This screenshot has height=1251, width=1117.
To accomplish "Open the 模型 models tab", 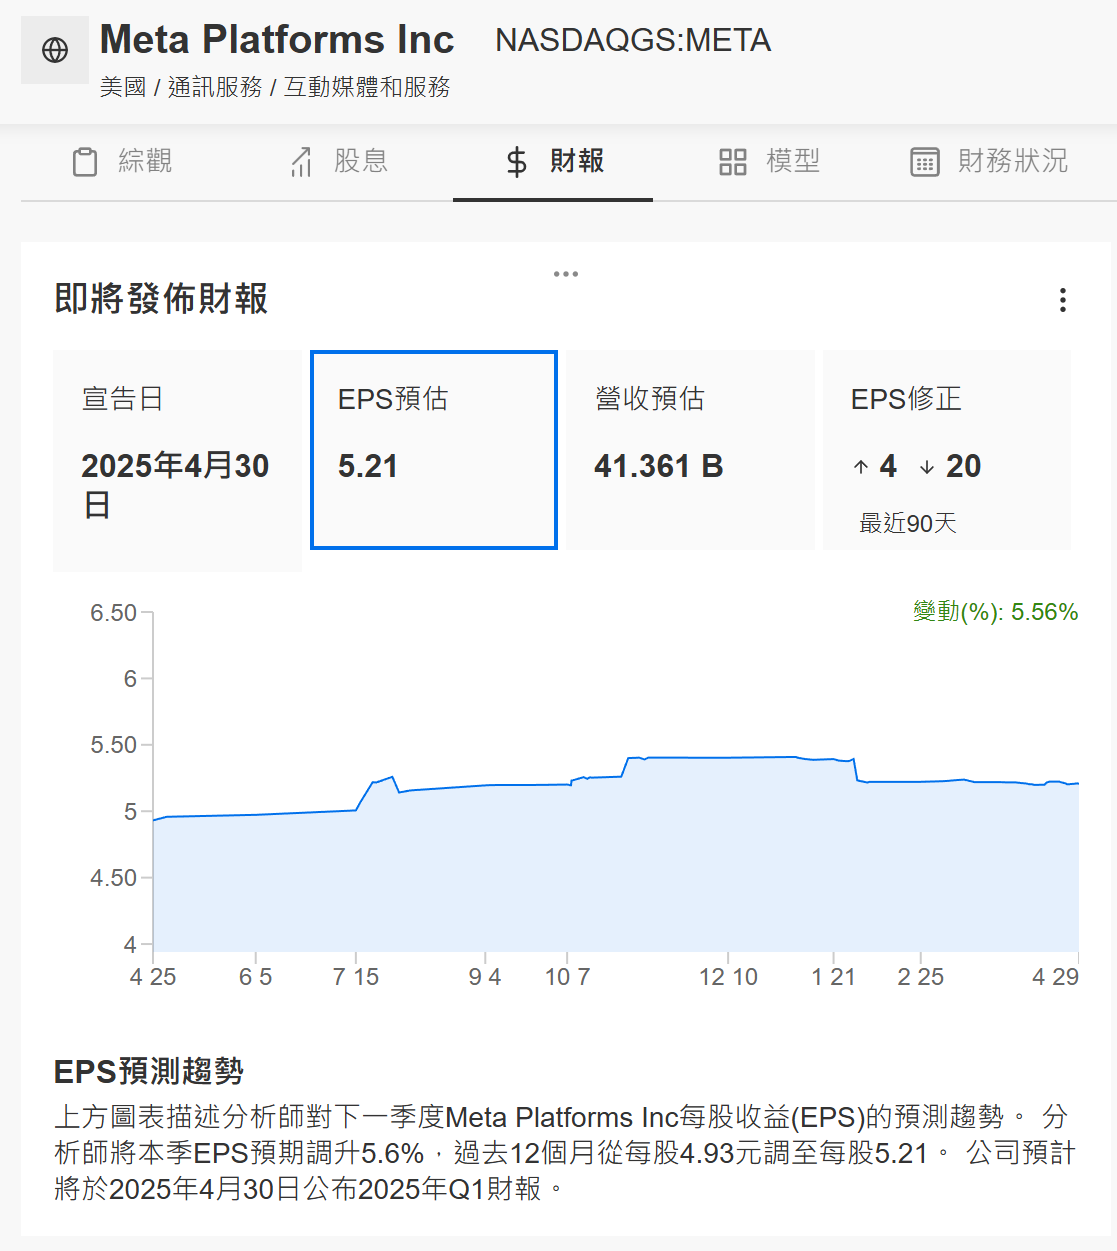I will [769, 161].
